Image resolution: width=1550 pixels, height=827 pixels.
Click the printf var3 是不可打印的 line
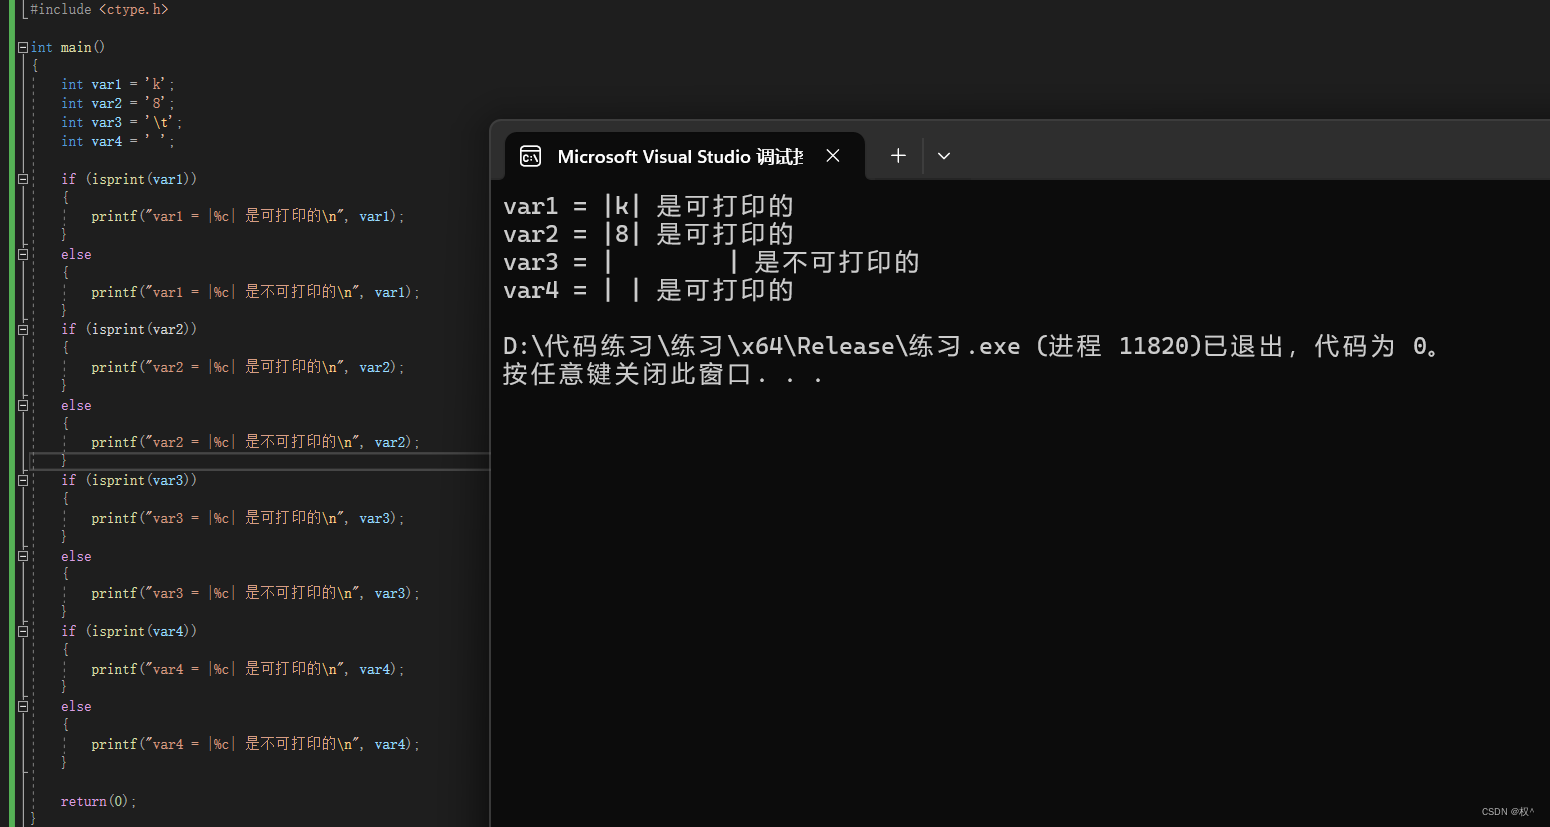click(255, 593)
